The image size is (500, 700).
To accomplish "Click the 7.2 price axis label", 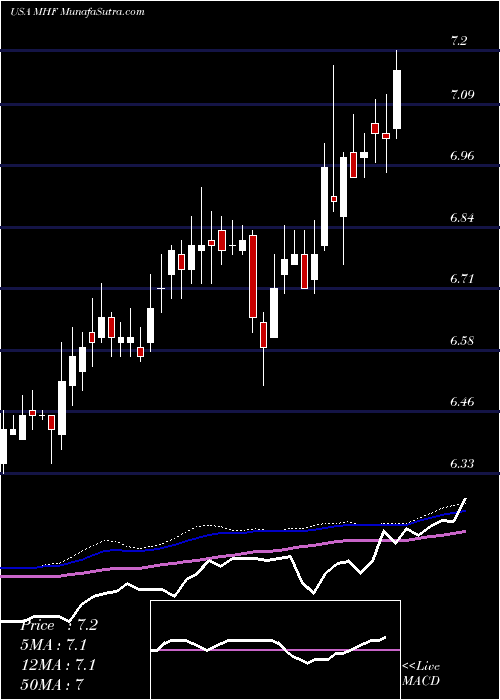I will tap(459, 41).
